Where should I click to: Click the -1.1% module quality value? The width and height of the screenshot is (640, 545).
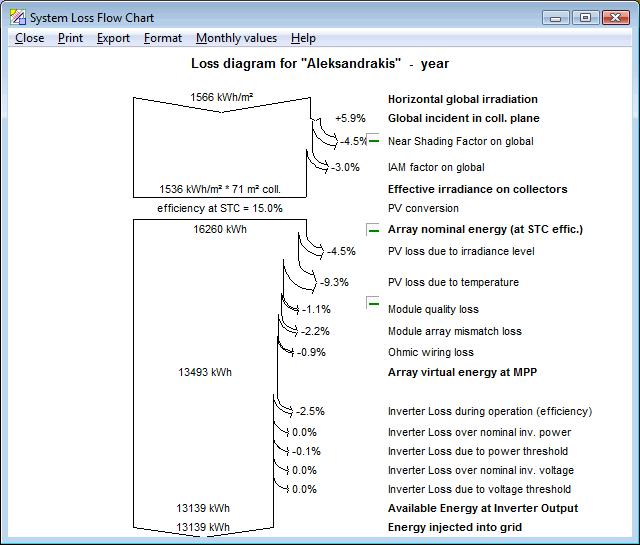(x=316, y=309)
